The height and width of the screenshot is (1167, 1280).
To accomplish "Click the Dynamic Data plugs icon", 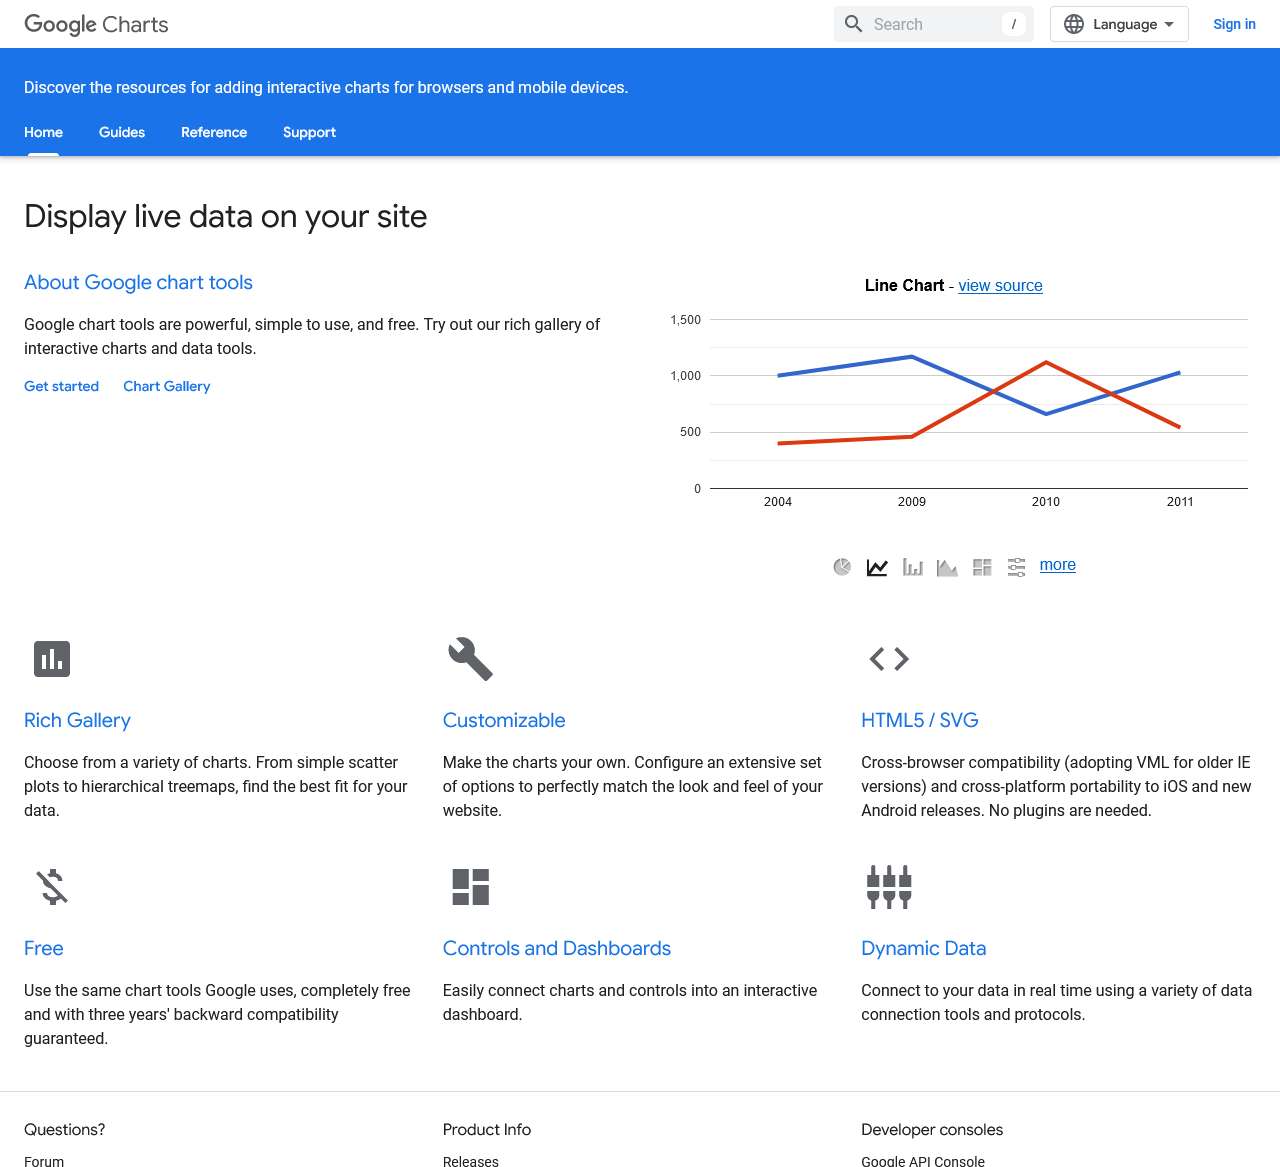I will coord(889,887).
